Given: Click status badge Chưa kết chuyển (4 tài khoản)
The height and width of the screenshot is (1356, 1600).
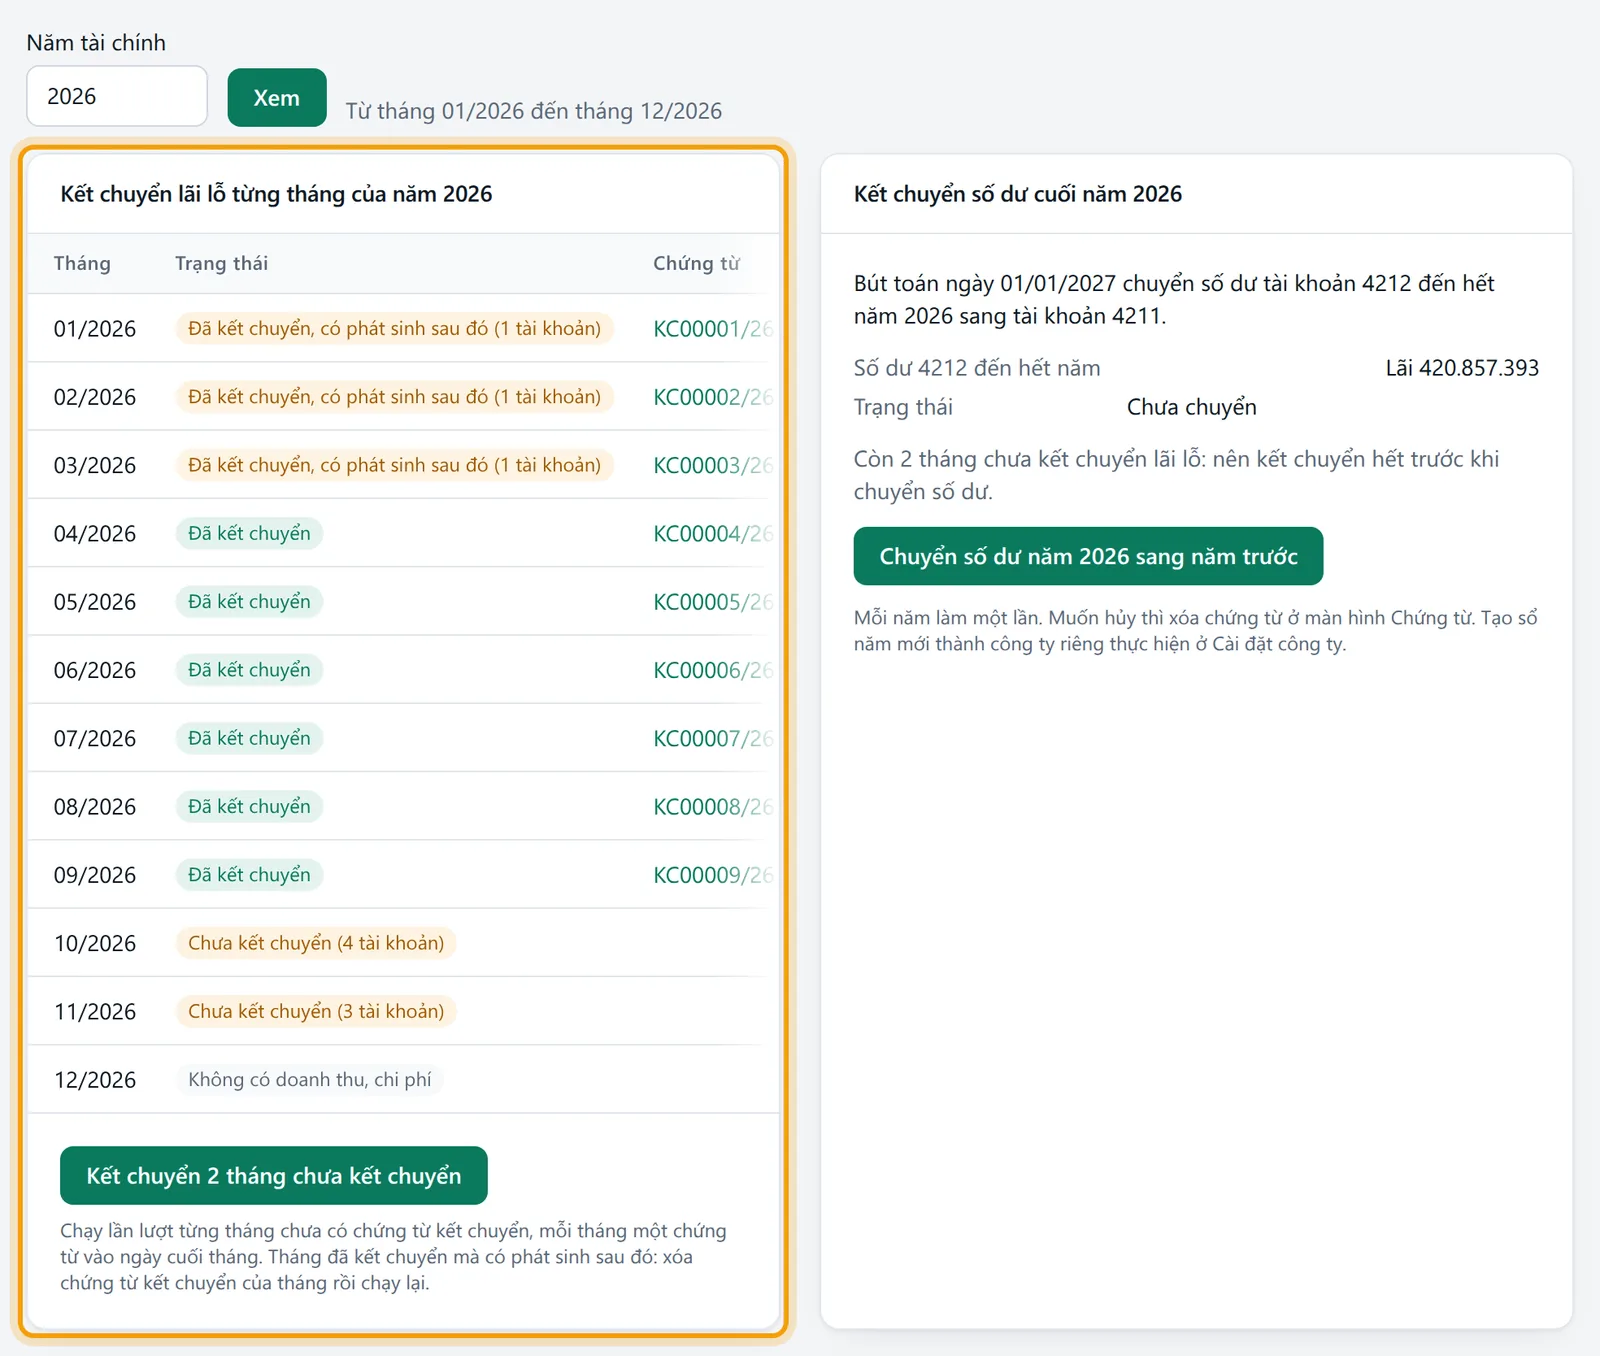Looking at the screenshot, I should [316, 943].
